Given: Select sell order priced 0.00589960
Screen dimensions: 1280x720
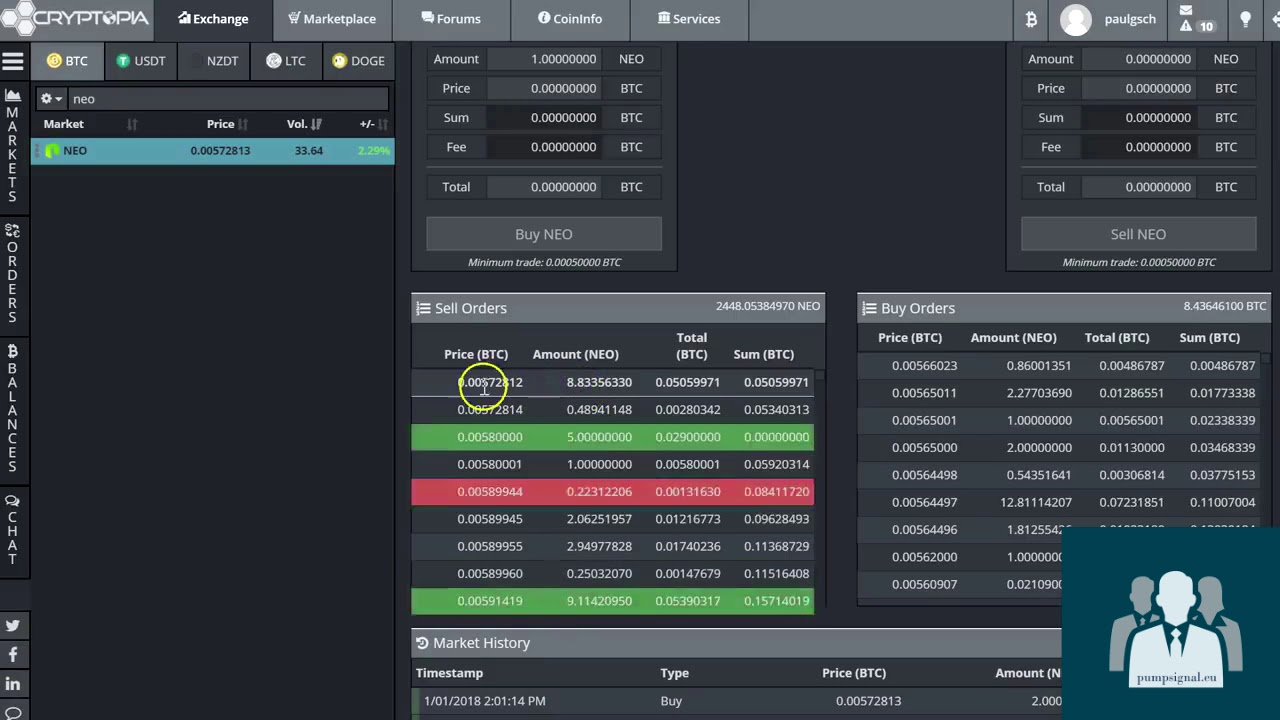Looking at the screenshot, I should [x=612, y=574].
